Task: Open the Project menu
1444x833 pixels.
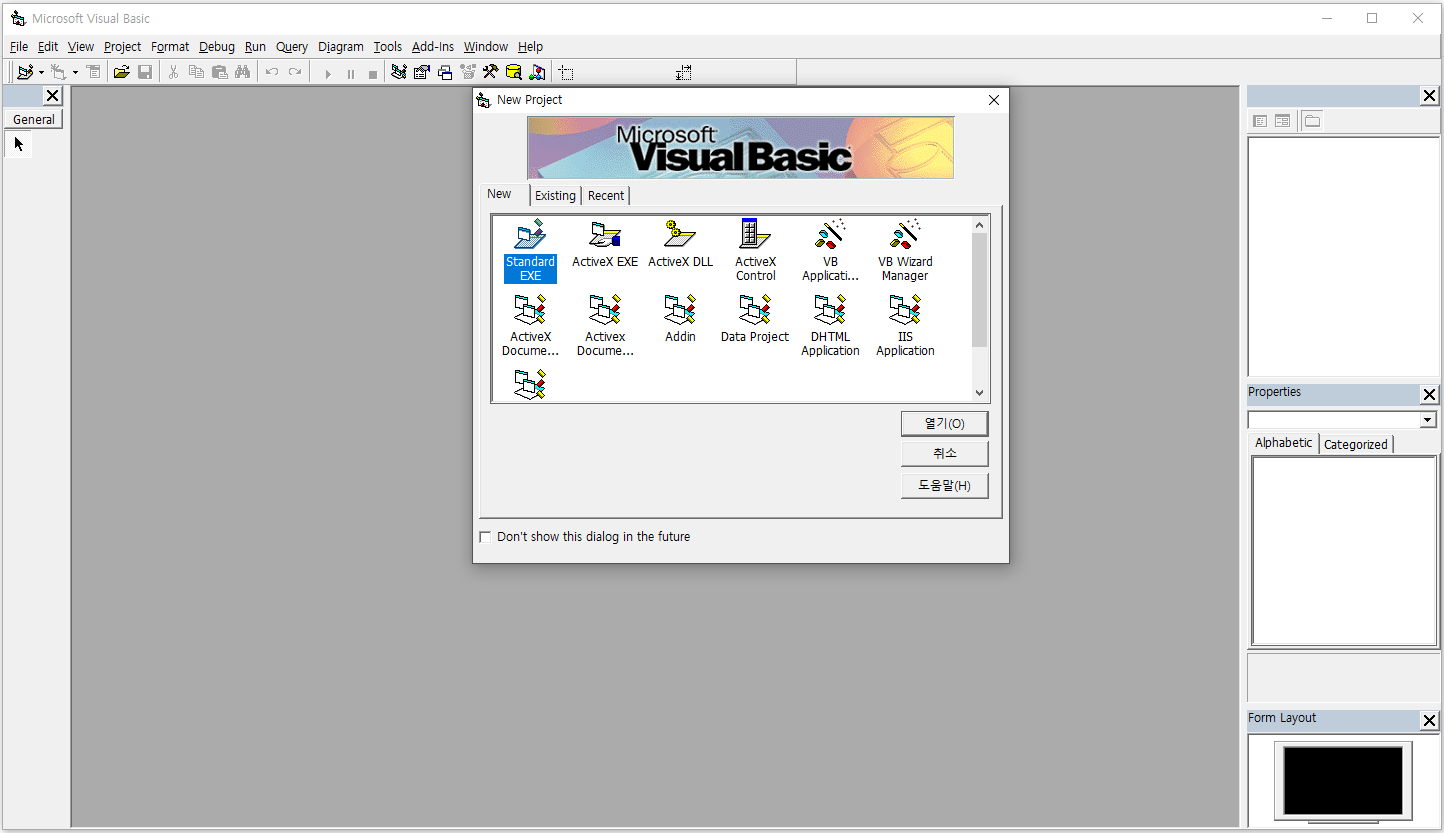Action: [122, 46]
